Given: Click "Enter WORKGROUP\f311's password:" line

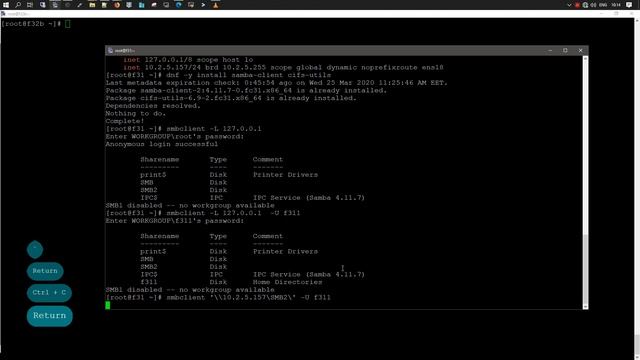Looking at the screenshot, I should coord(175,221).
